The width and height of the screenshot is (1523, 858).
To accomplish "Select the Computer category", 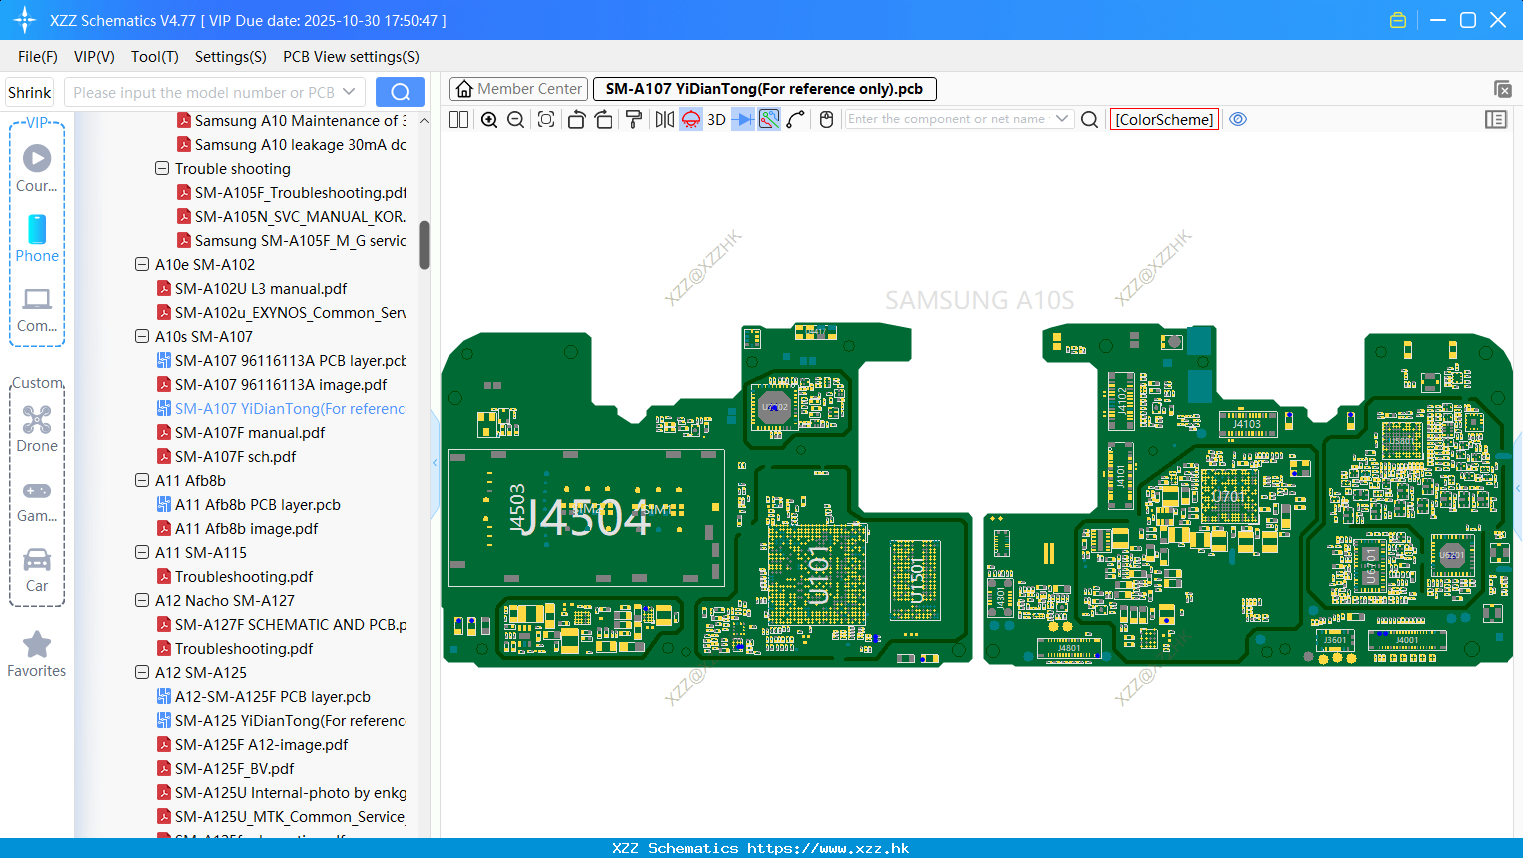I will click(x=37, y=309).
